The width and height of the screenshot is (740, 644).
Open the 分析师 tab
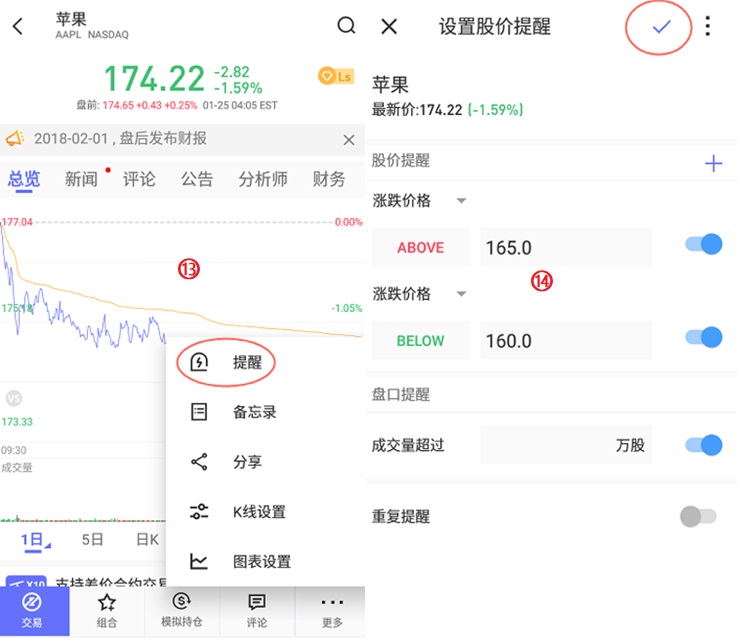tap(263, 179)
